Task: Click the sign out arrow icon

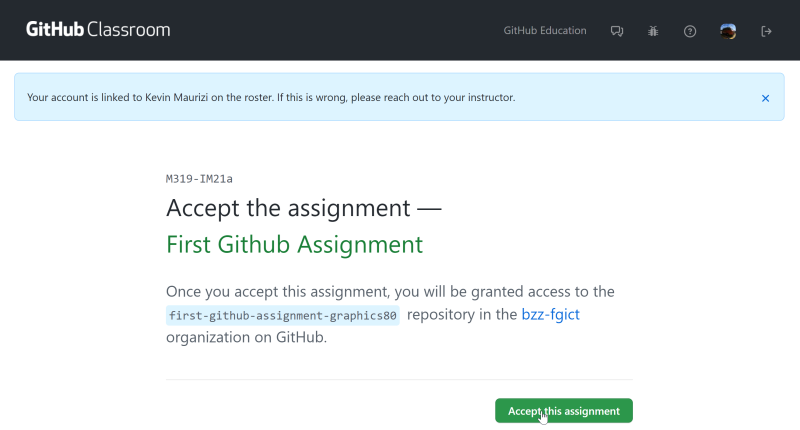Action: tap(766, 31)
